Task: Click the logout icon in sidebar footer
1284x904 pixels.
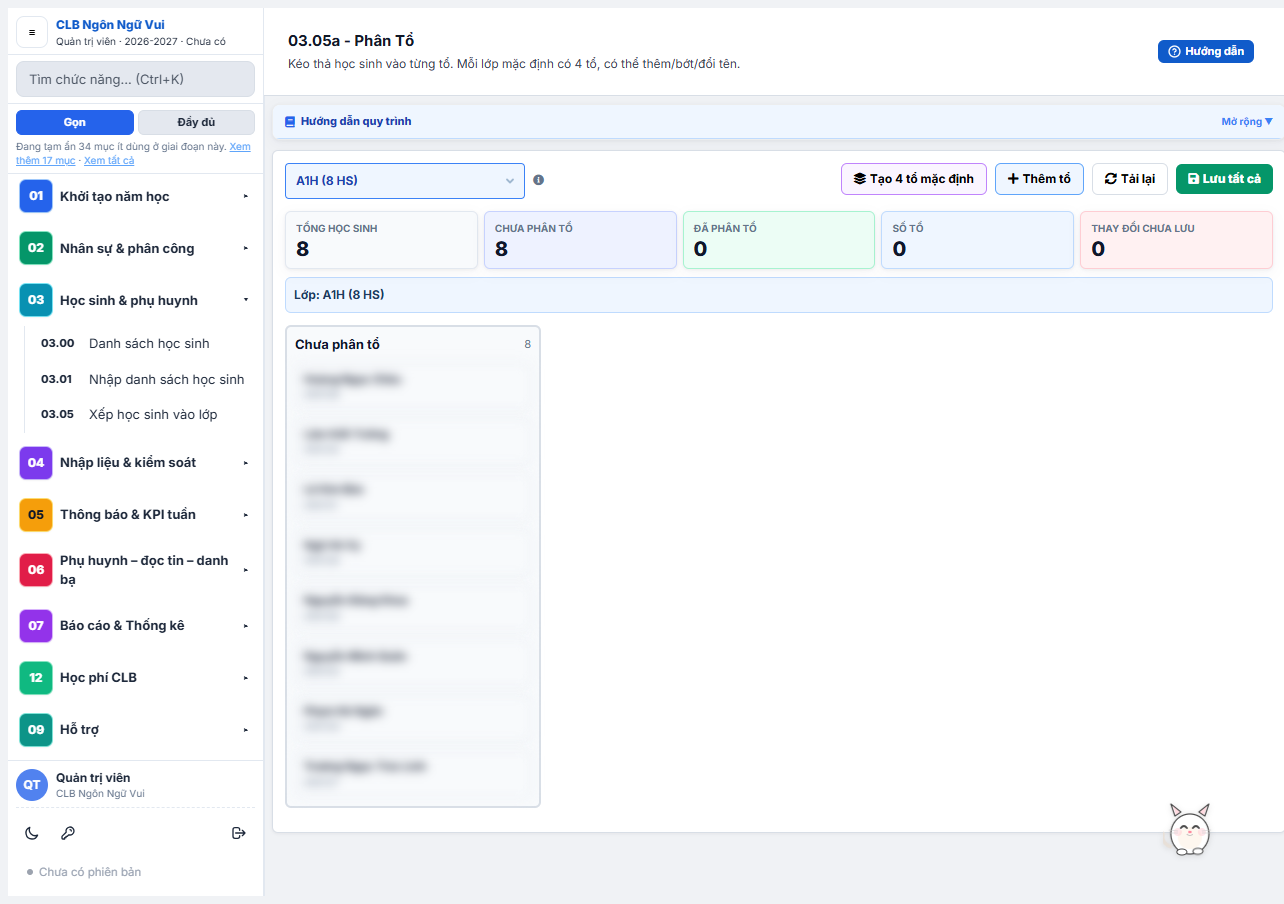Action: click(x=238, y=833)
